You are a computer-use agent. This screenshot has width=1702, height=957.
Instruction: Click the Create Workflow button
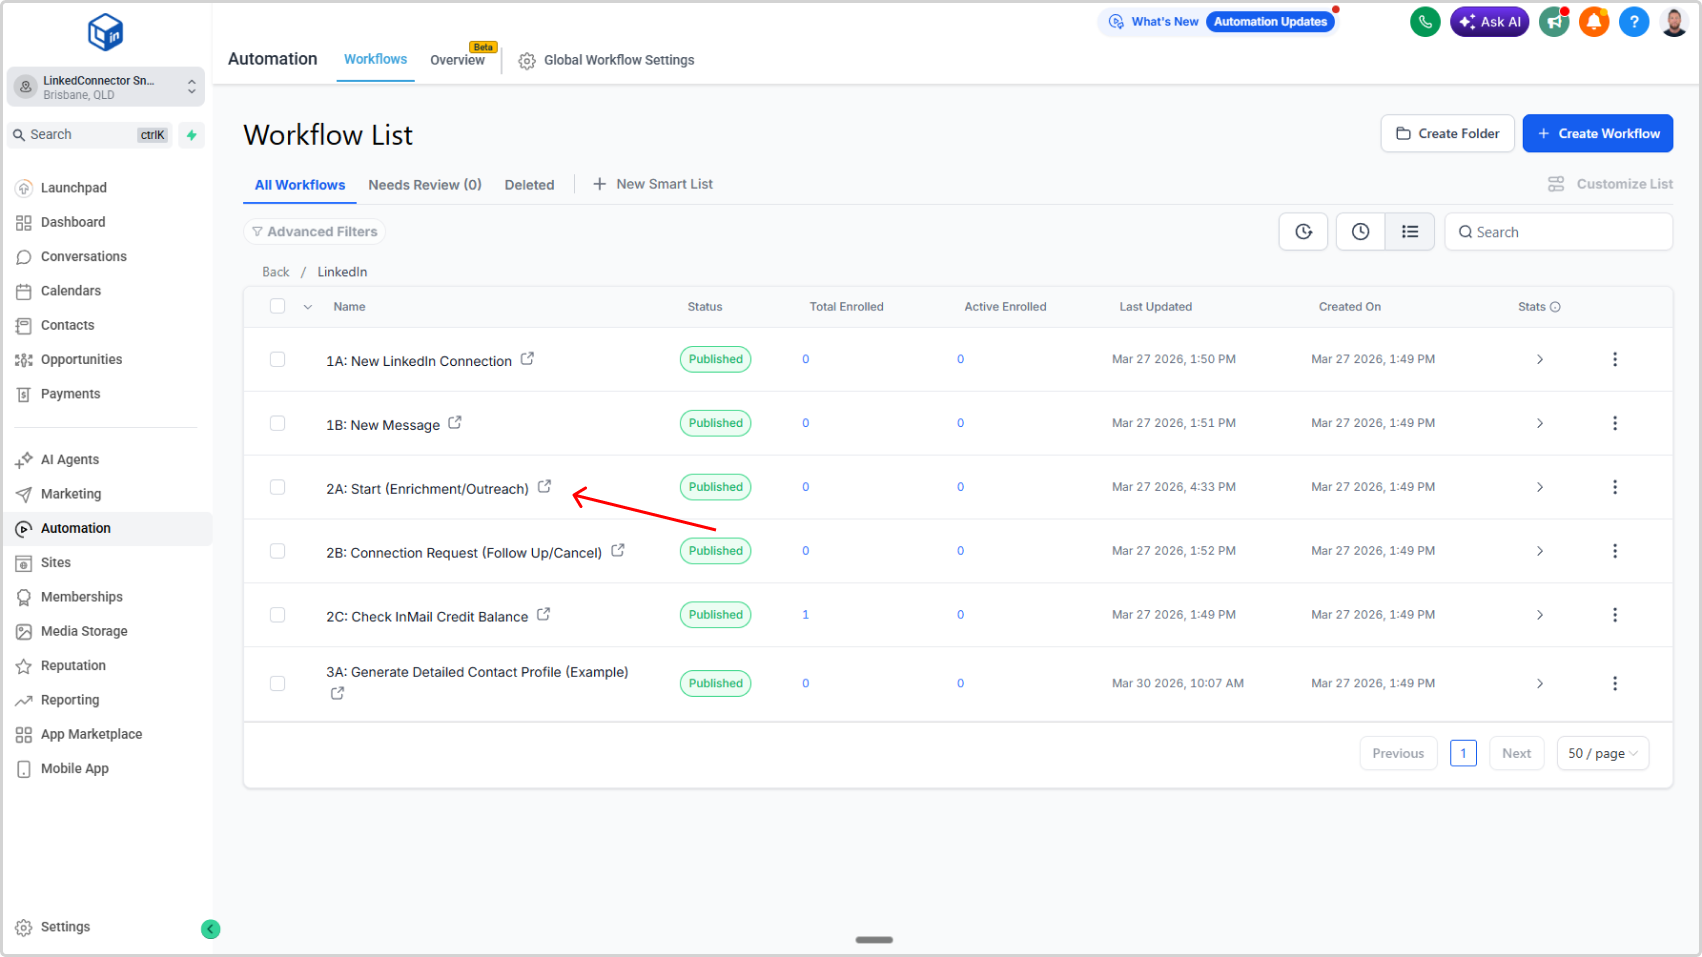1597,134
